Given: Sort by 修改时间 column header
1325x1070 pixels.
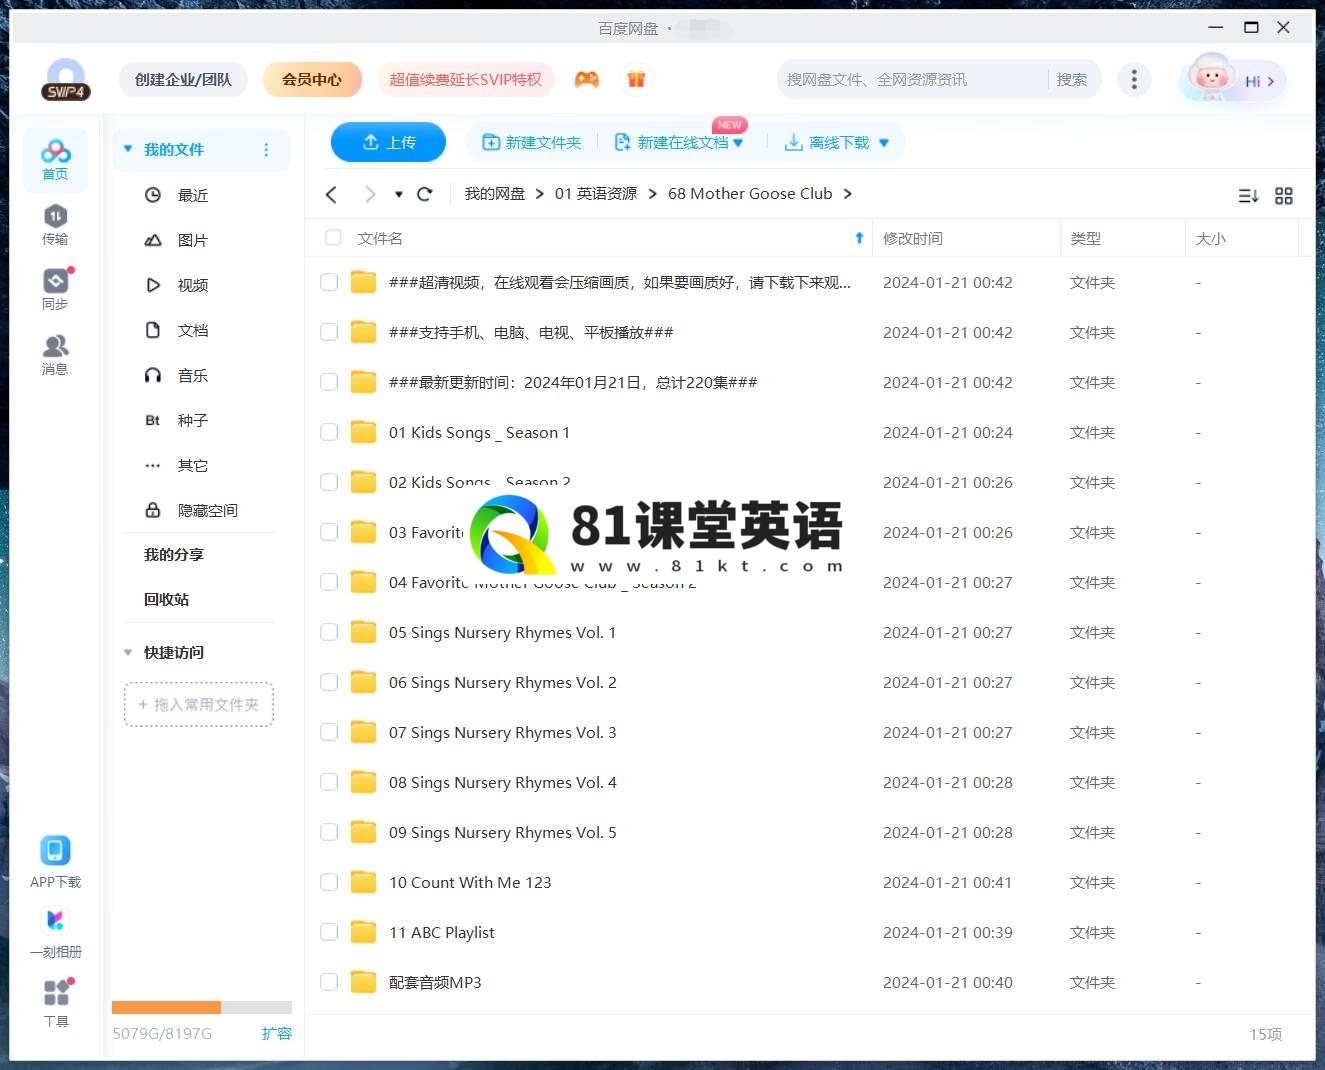Looking at the screenshot, I should 913,238.
